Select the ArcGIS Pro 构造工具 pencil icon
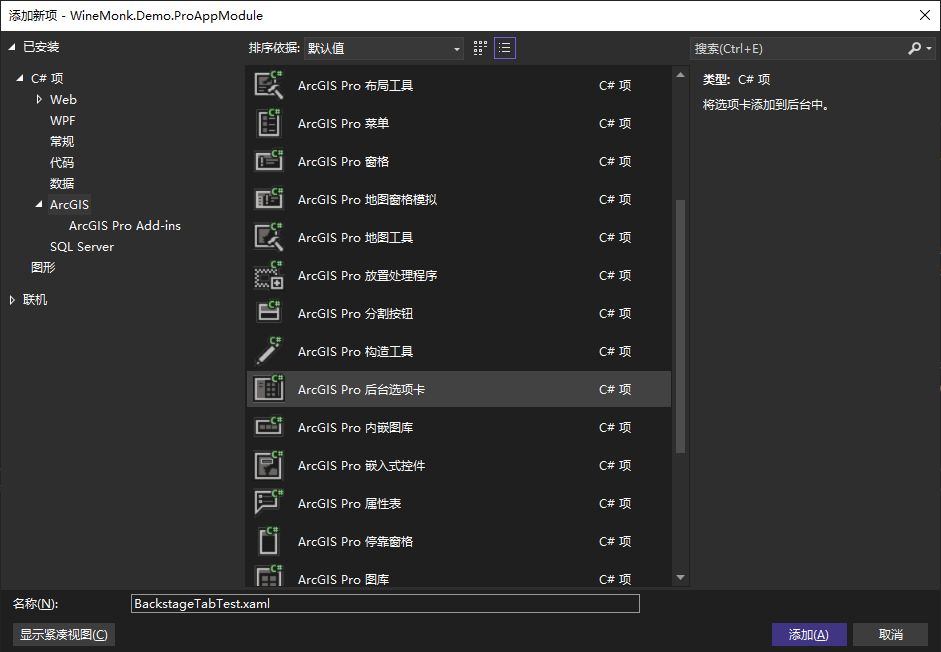 point(268,351)
